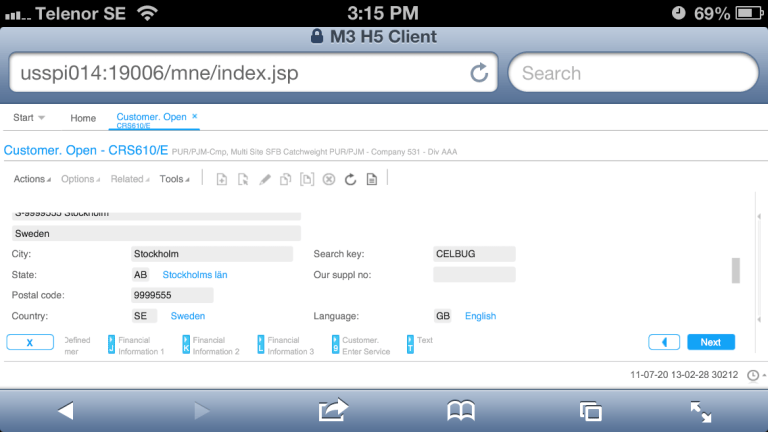Image resolution: width=768 pixels, height=432 pixels.
Task: Click the empty Our suppl no field
Action: click(474, 275)
